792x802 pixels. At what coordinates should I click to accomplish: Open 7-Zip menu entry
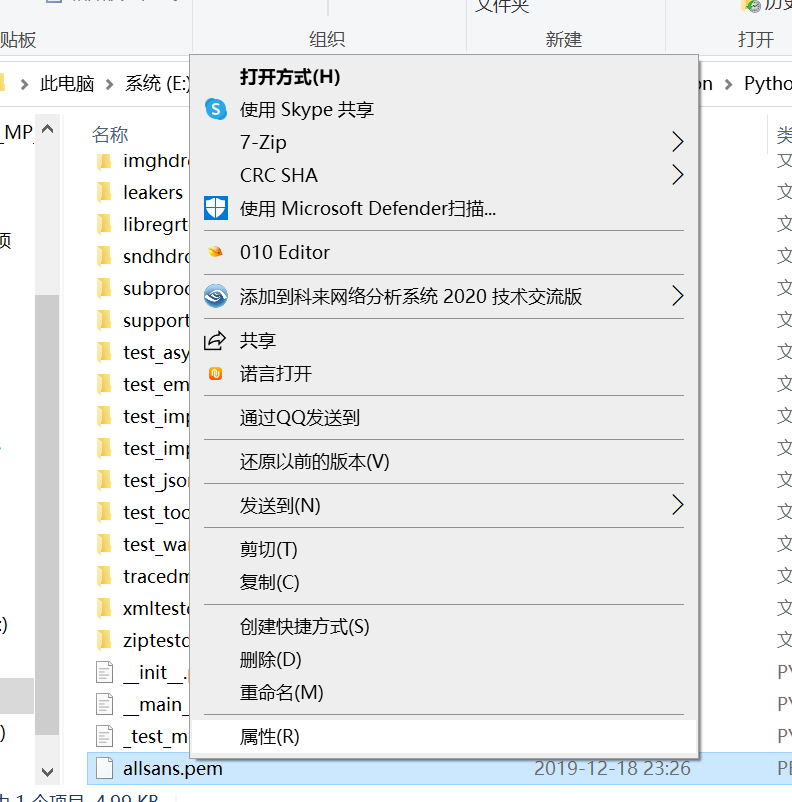444,142
